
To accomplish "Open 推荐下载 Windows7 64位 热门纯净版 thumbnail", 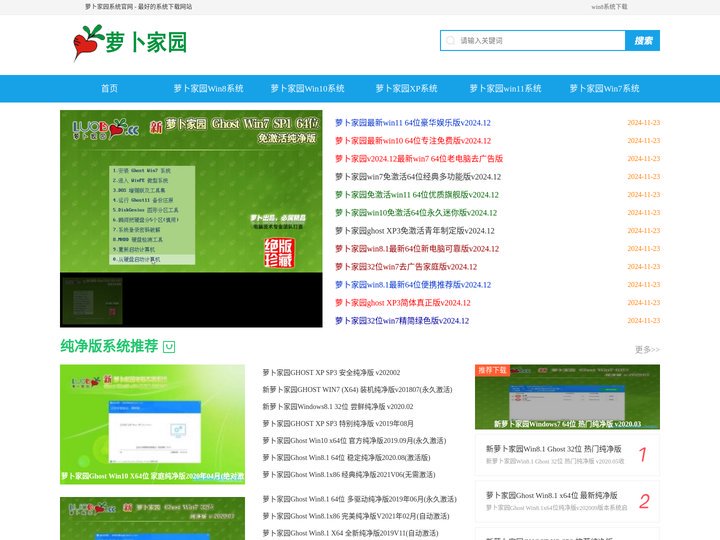I will pos(567,397).
